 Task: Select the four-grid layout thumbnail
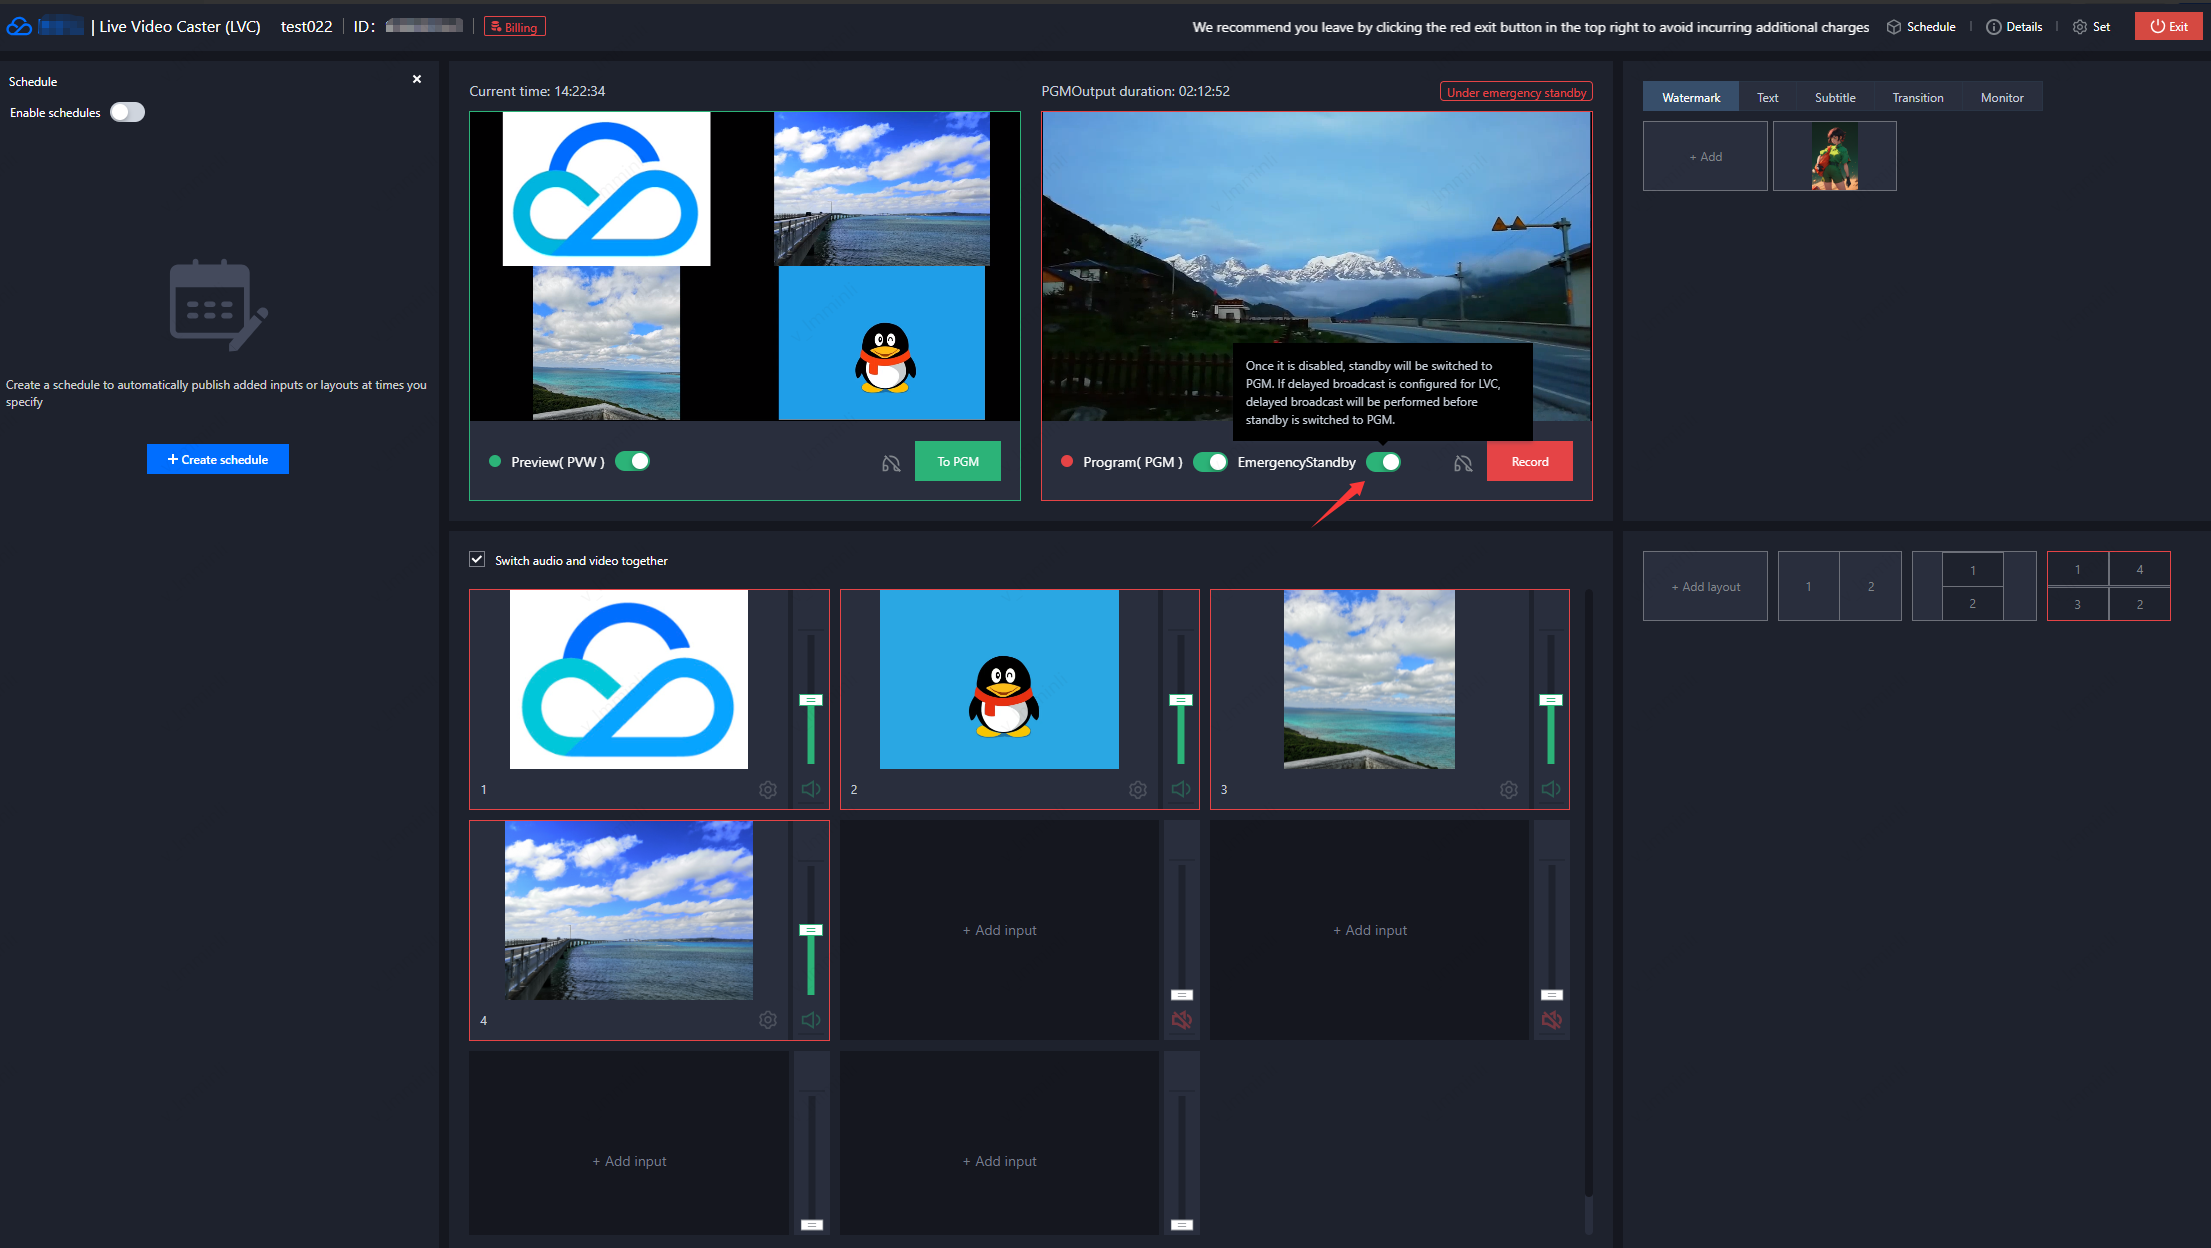pos(2108,586)
